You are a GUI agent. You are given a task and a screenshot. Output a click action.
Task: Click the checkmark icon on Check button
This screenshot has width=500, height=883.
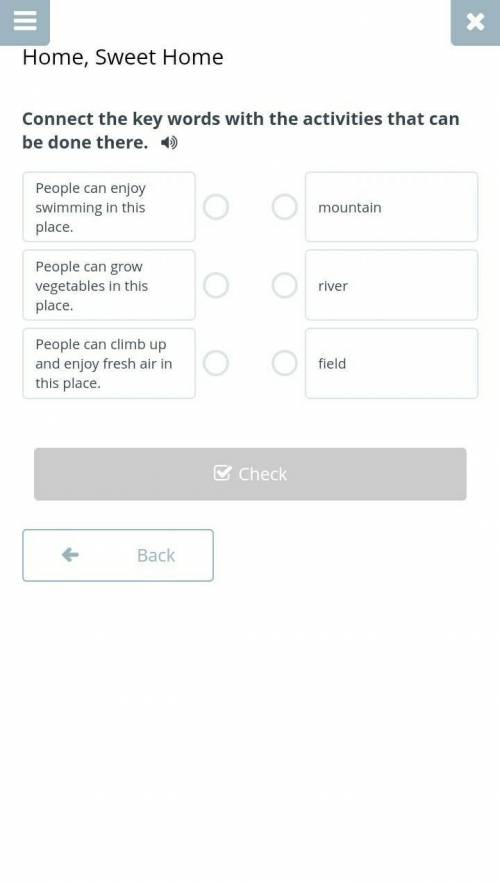(222, 473)
